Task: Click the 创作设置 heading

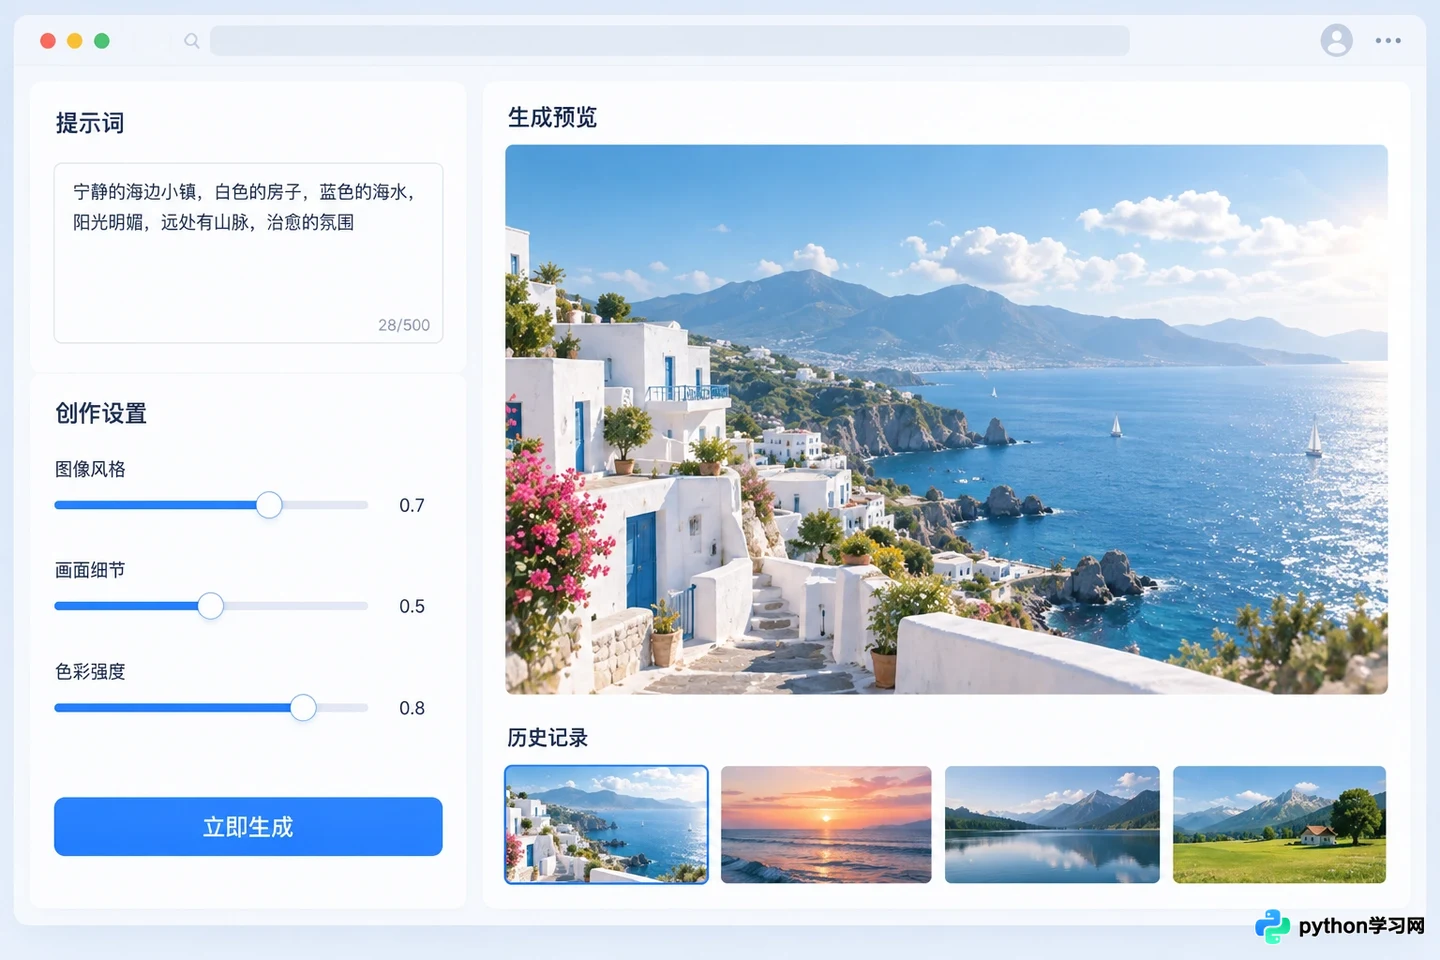Action: [101, 413]
